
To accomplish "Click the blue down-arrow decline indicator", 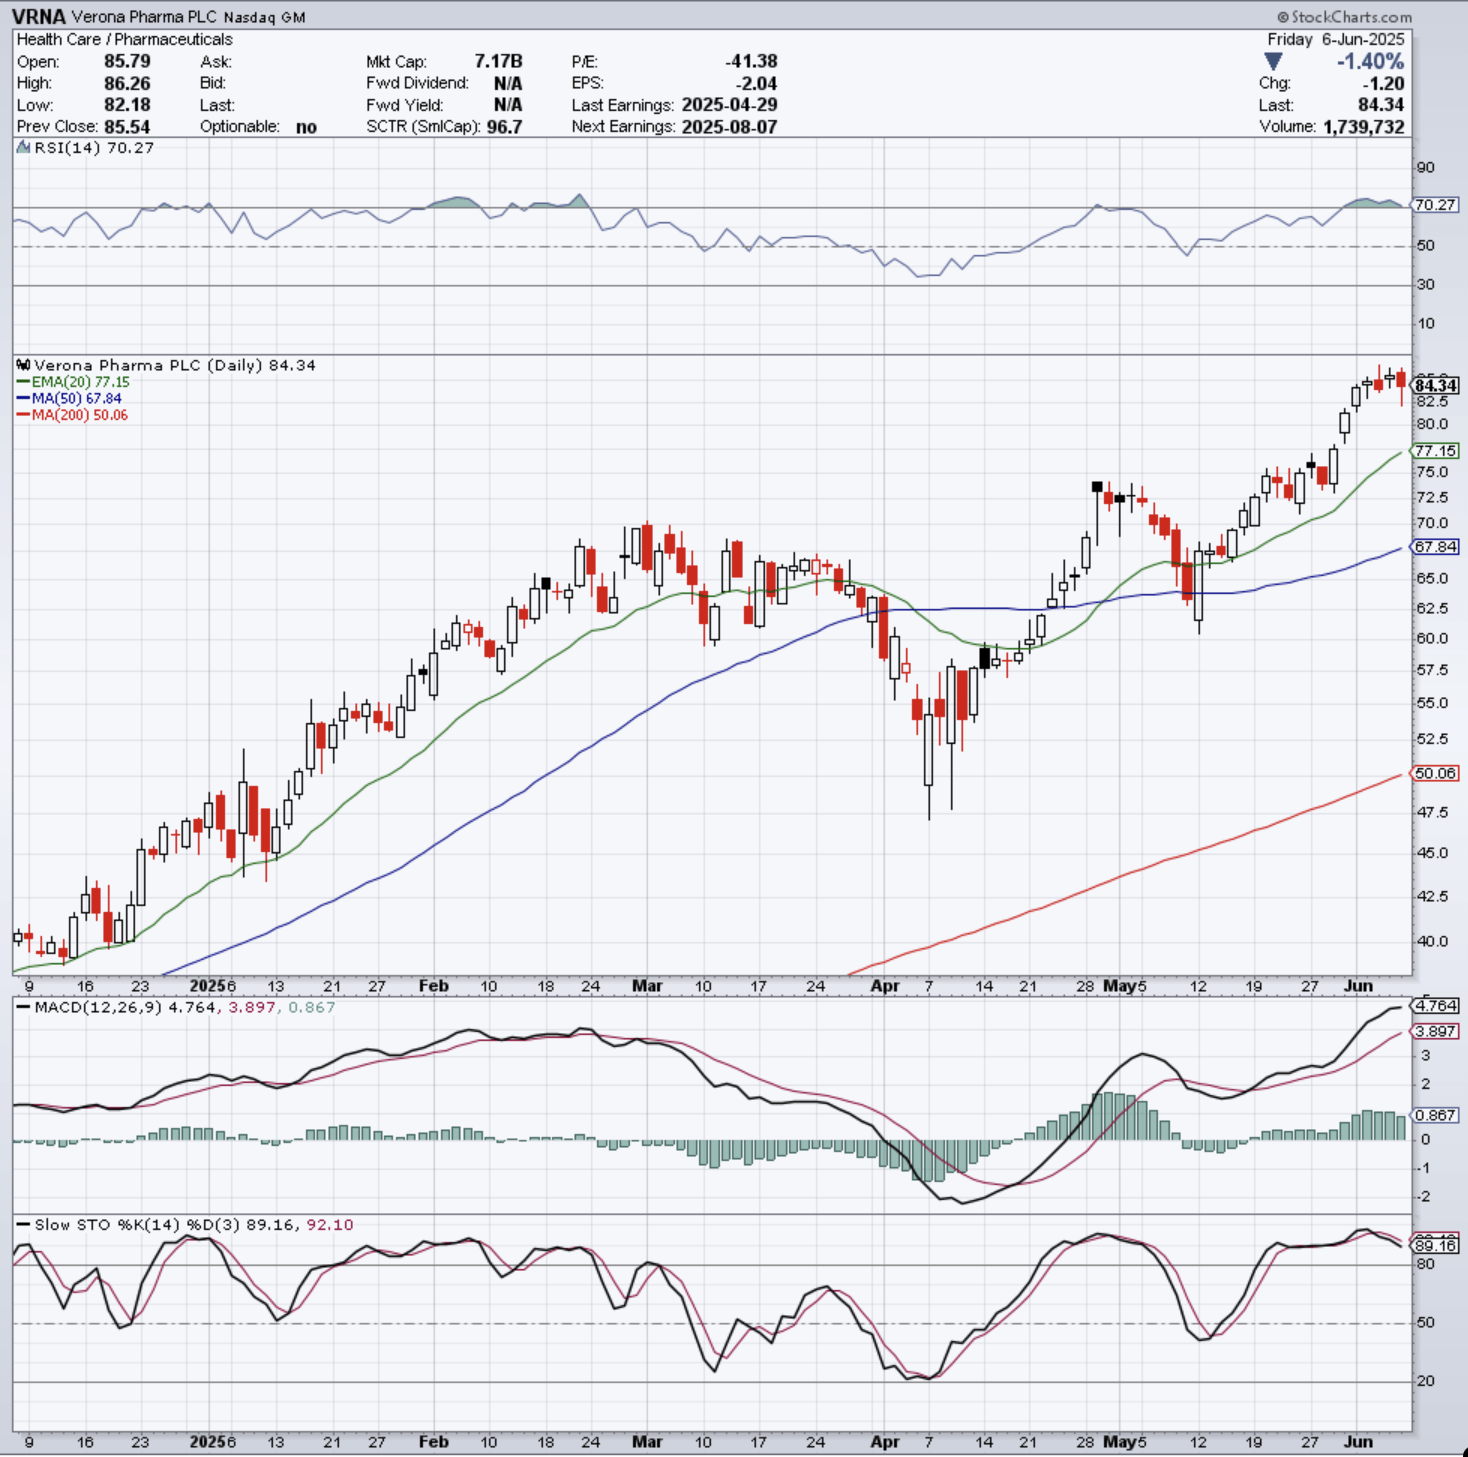I will [x=1272, y=62].
